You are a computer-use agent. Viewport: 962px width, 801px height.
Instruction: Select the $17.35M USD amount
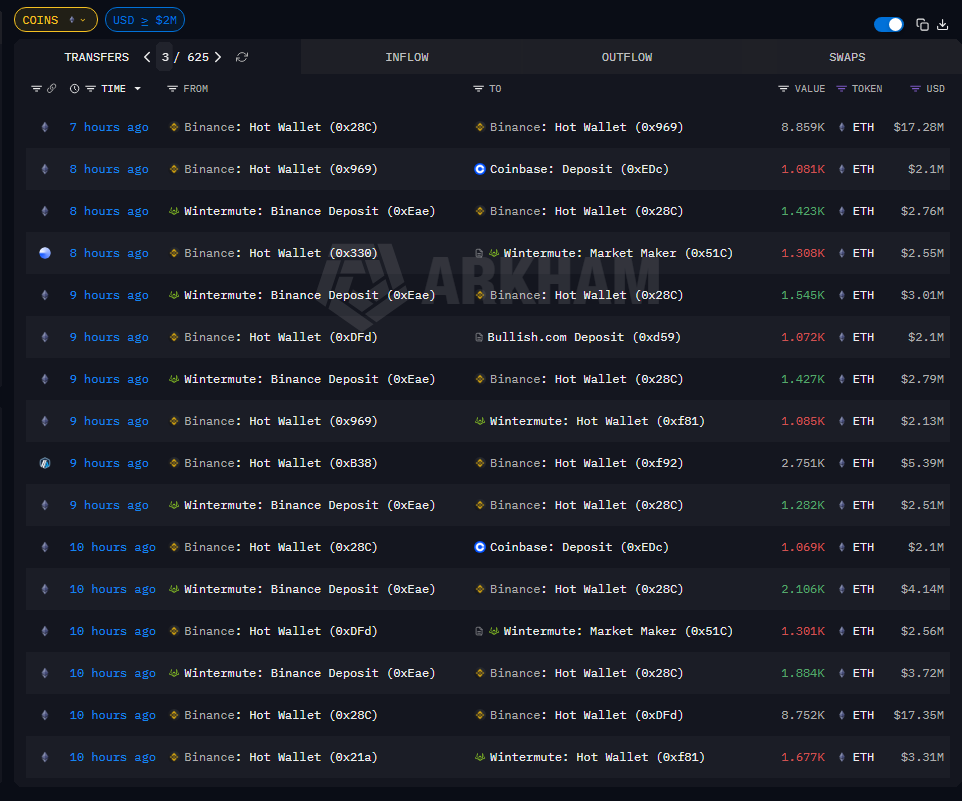click(918, 715)
